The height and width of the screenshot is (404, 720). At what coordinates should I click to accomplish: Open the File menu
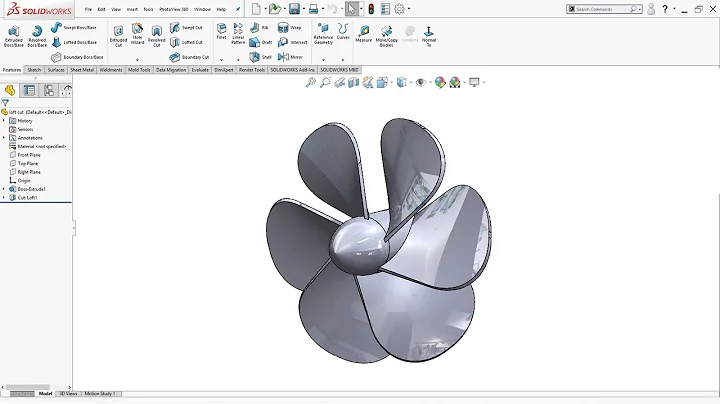tap(88, 9)
